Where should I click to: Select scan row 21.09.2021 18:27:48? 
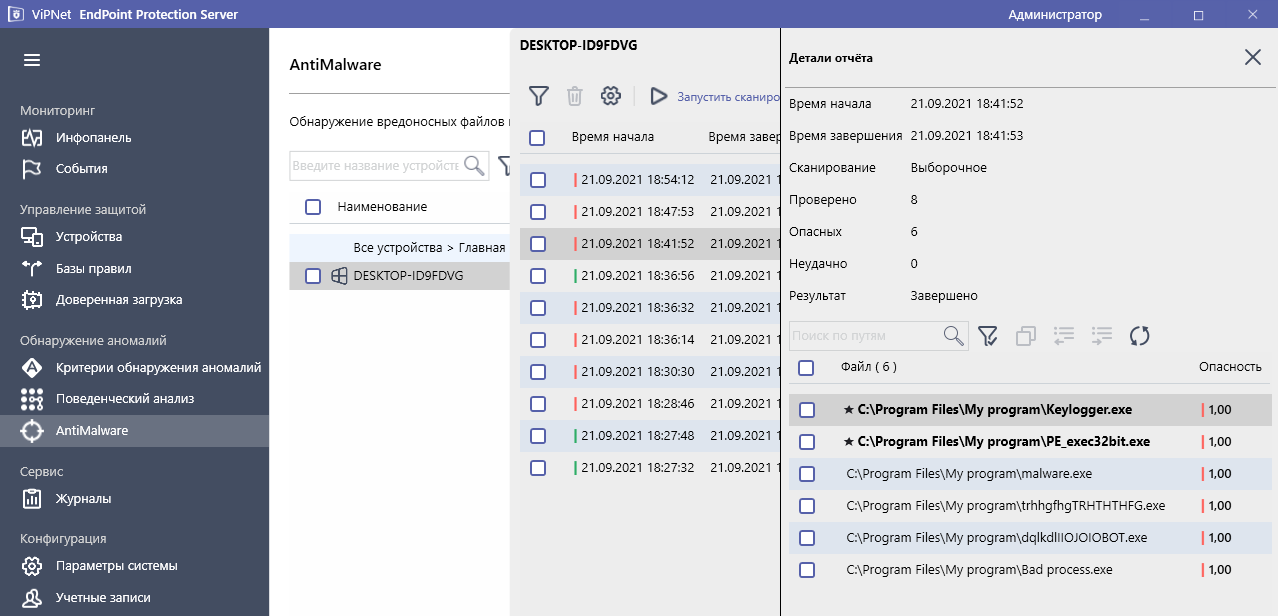pos(650,435)
